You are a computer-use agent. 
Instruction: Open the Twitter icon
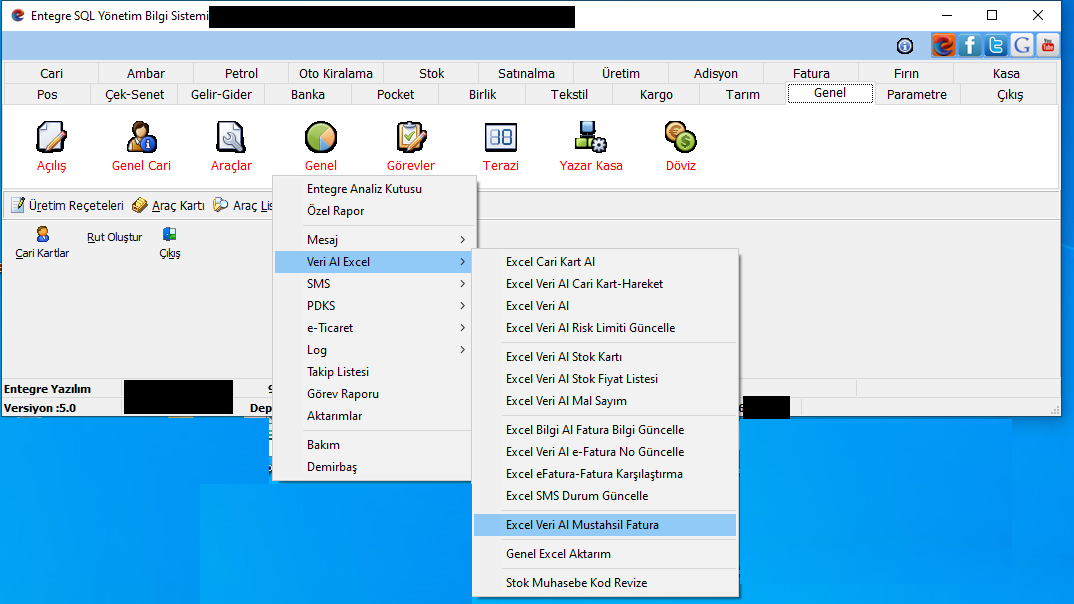coord(996,46)
